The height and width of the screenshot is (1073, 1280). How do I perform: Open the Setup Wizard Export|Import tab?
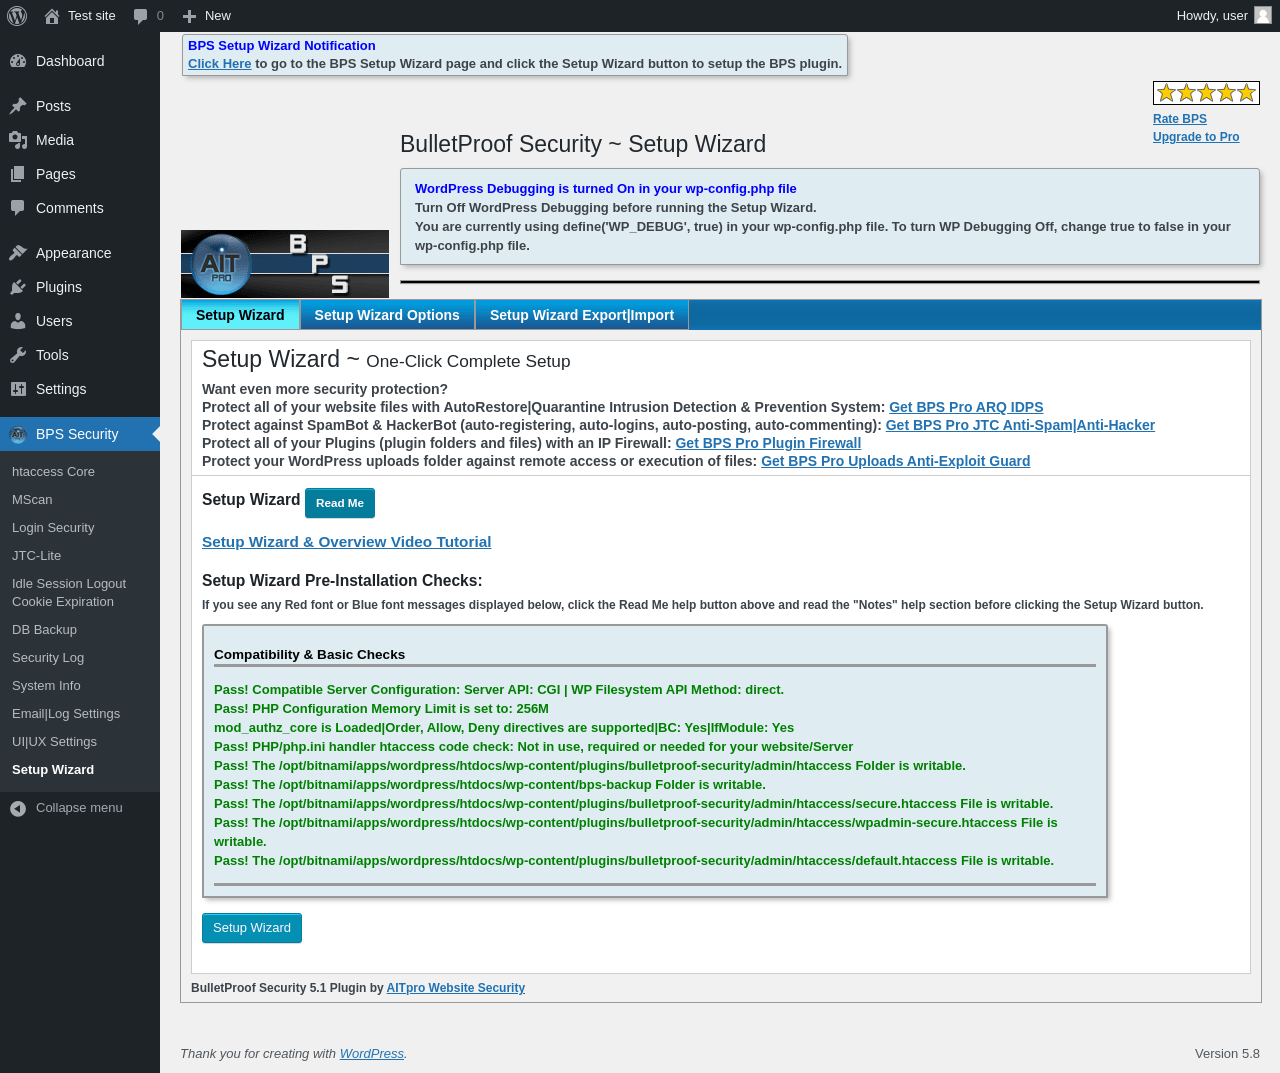(582, 315)
